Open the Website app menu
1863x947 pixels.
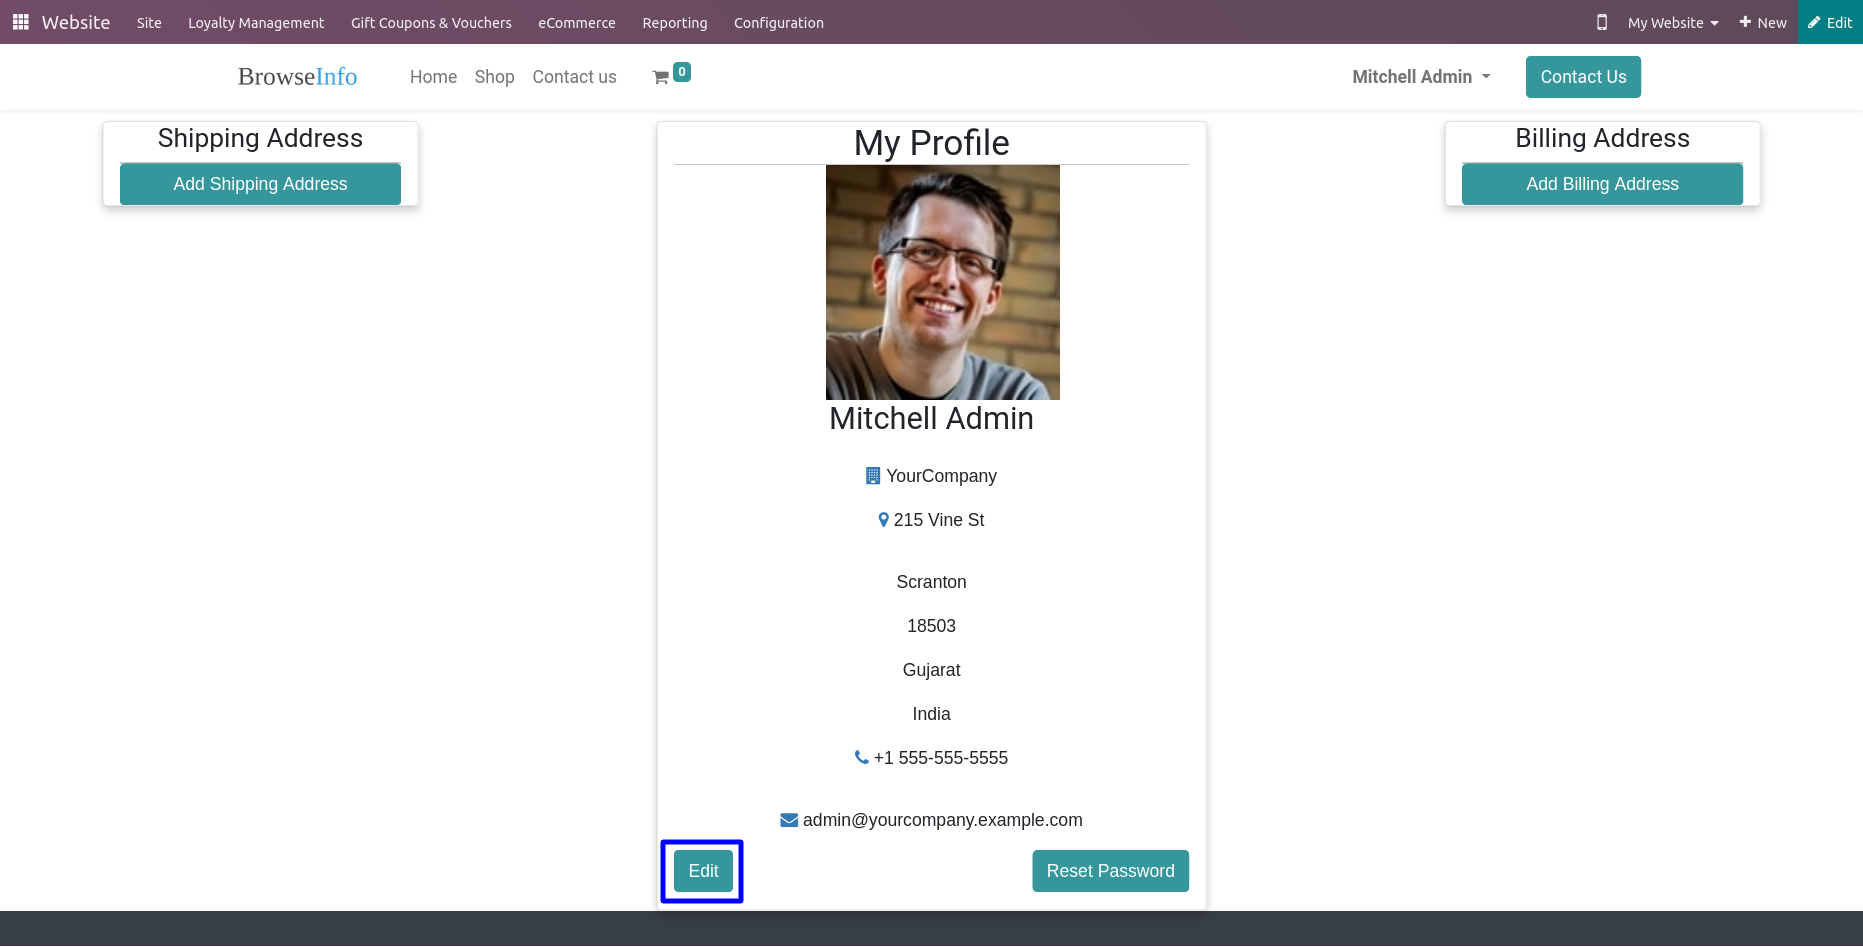pos(76,22)
